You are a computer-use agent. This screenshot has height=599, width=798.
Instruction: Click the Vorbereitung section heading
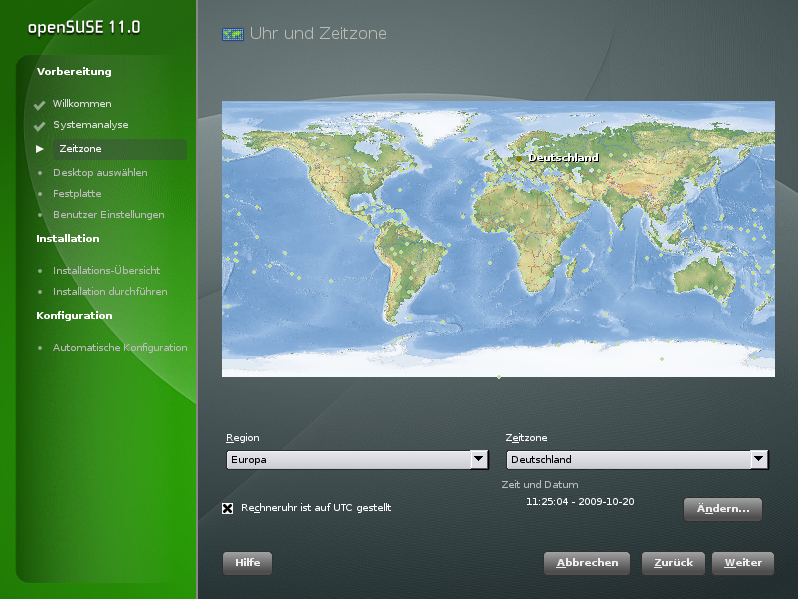point(74,72)
